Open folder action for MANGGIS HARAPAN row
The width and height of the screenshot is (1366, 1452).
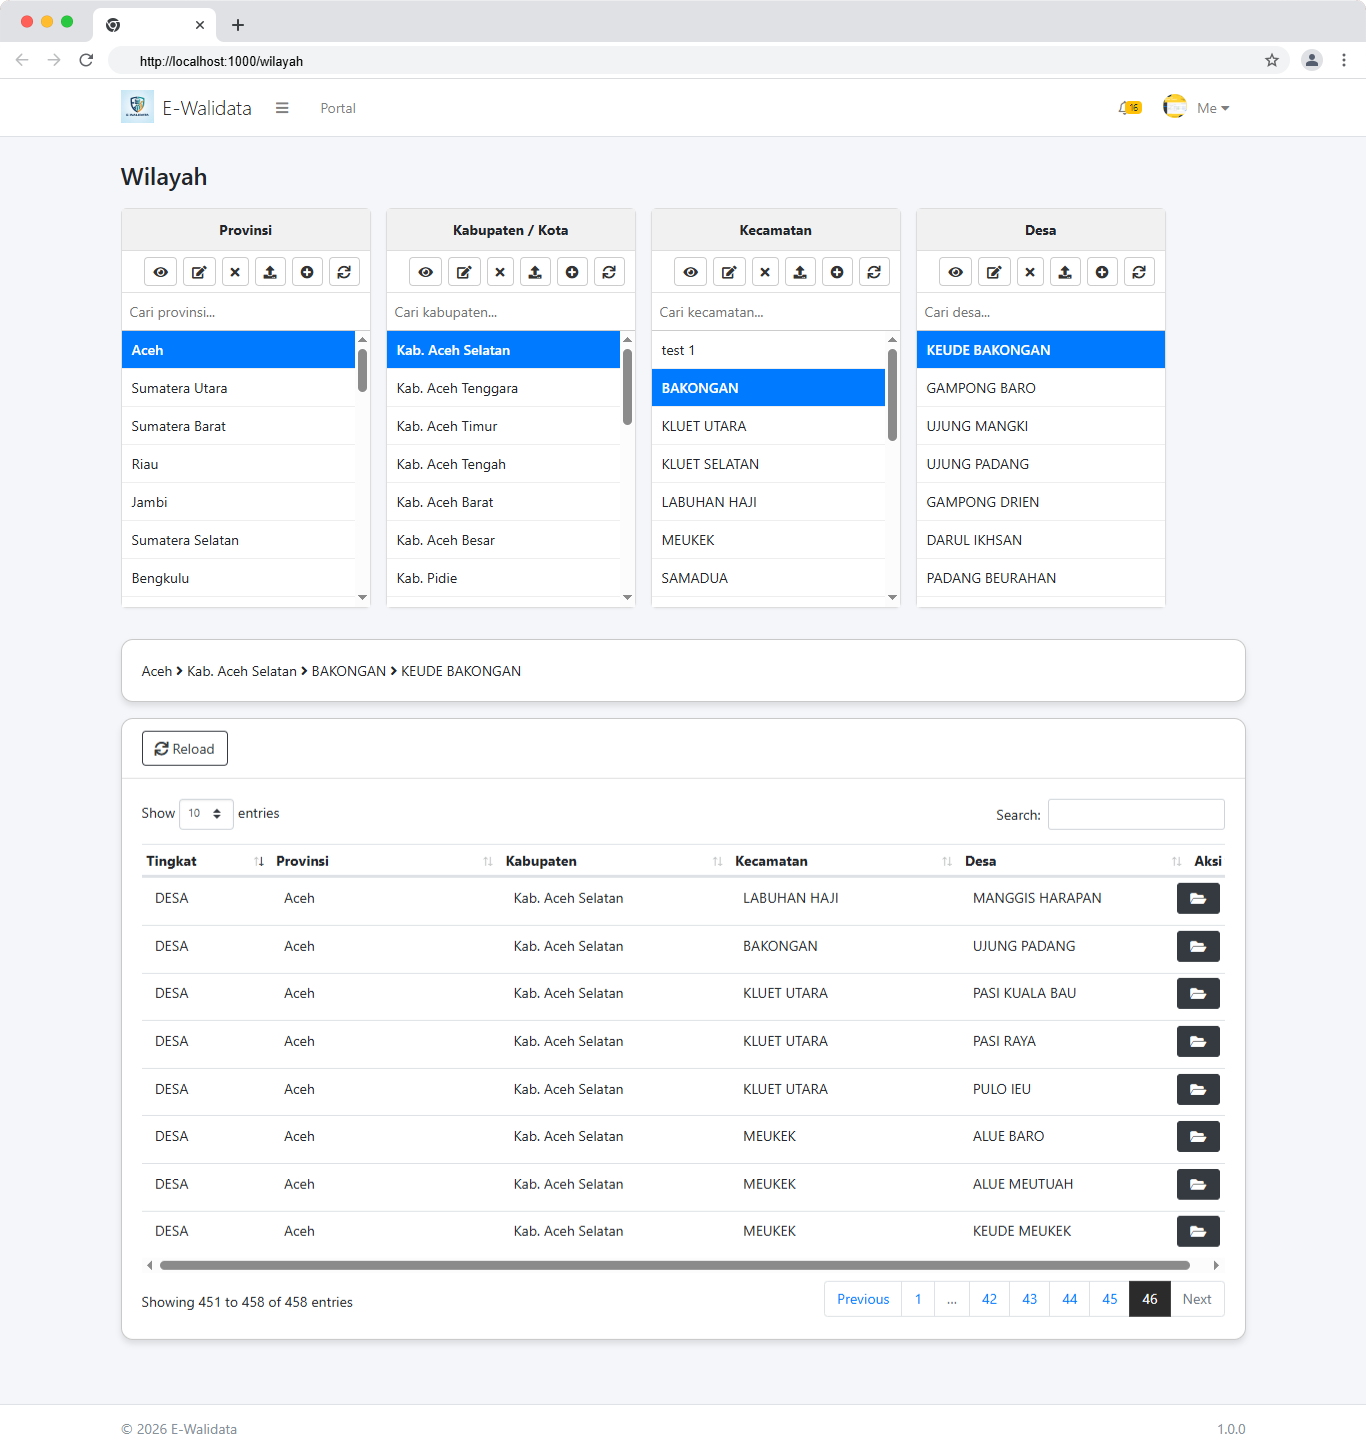[1197, 899]
